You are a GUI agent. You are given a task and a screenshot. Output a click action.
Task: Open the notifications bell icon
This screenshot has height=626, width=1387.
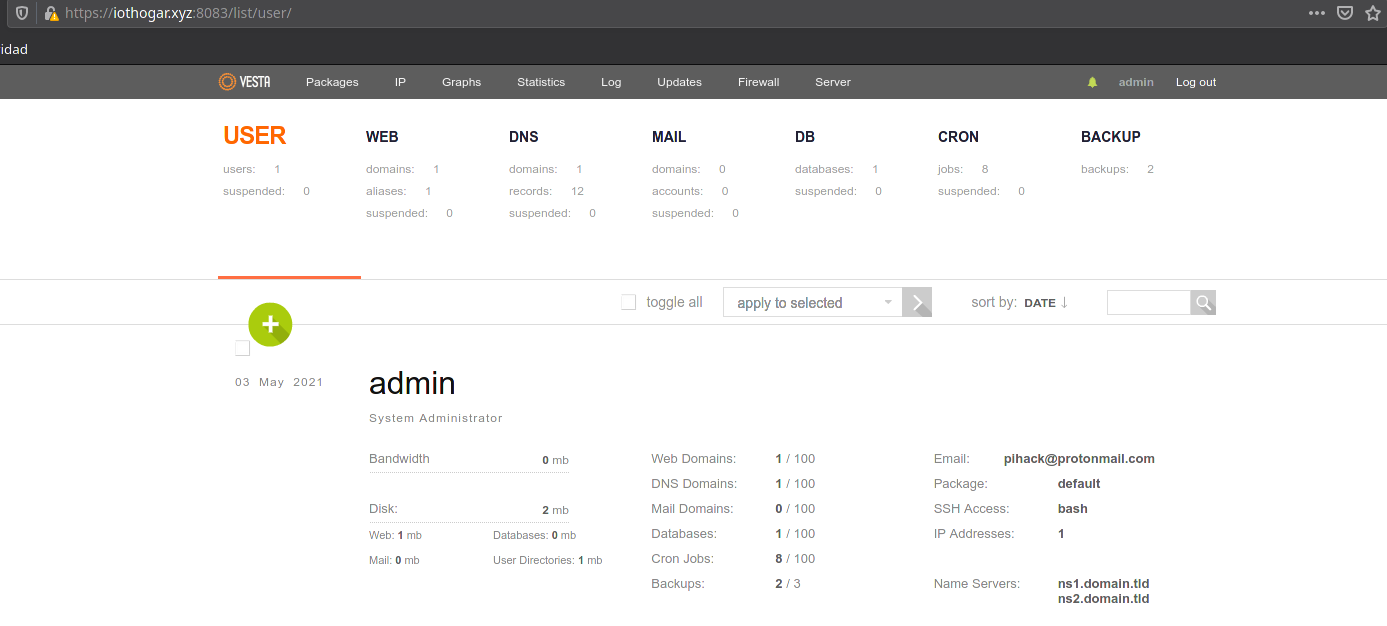(1091, 81)
